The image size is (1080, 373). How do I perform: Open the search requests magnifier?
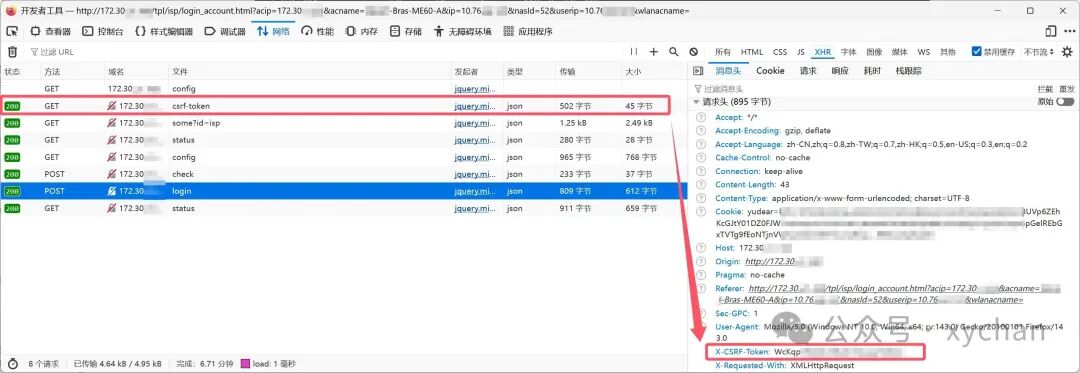click(x=674, y=52)
